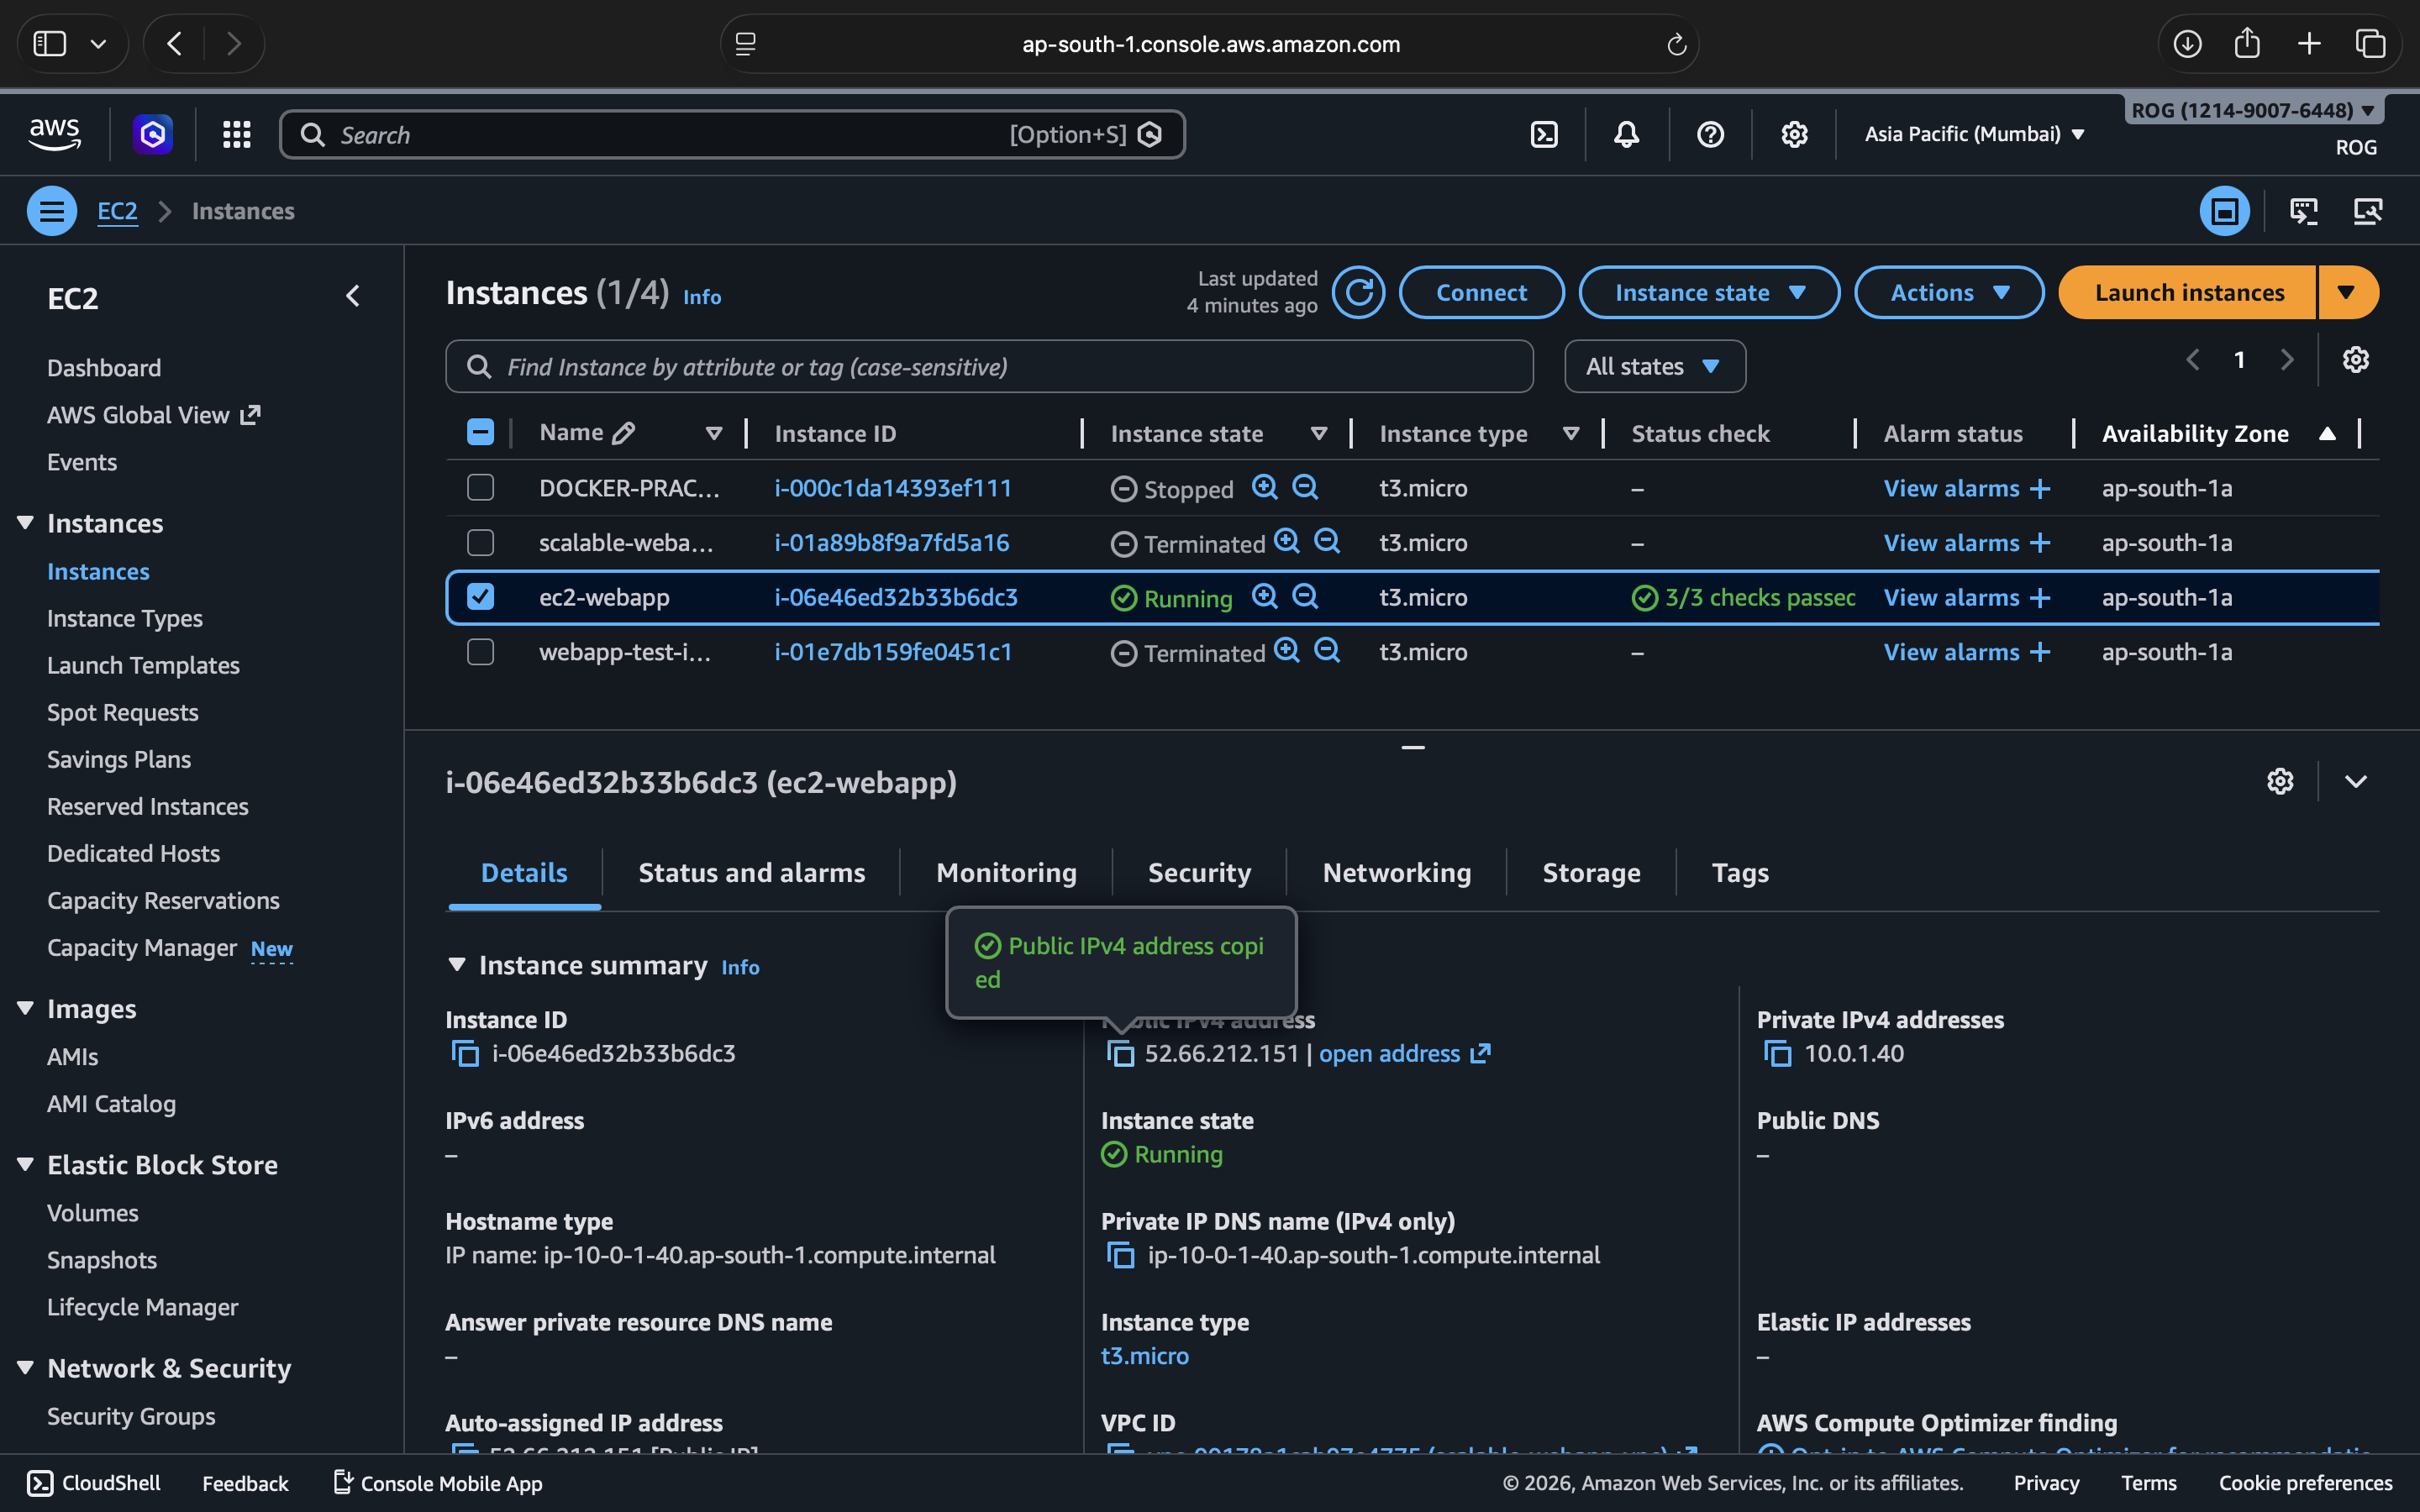Screen dimensions: 2420x1512
Task: Open the Instance state dropdown
Action: click(x=1708, y=293)
